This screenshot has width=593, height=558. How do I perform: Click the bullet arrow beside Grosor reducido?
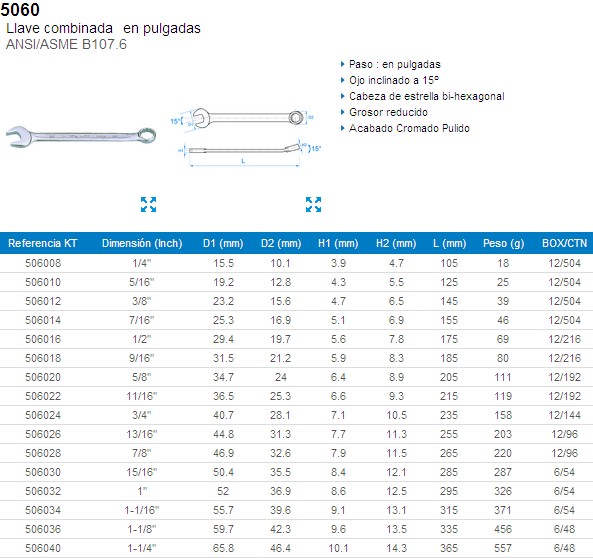click(343, 112)
